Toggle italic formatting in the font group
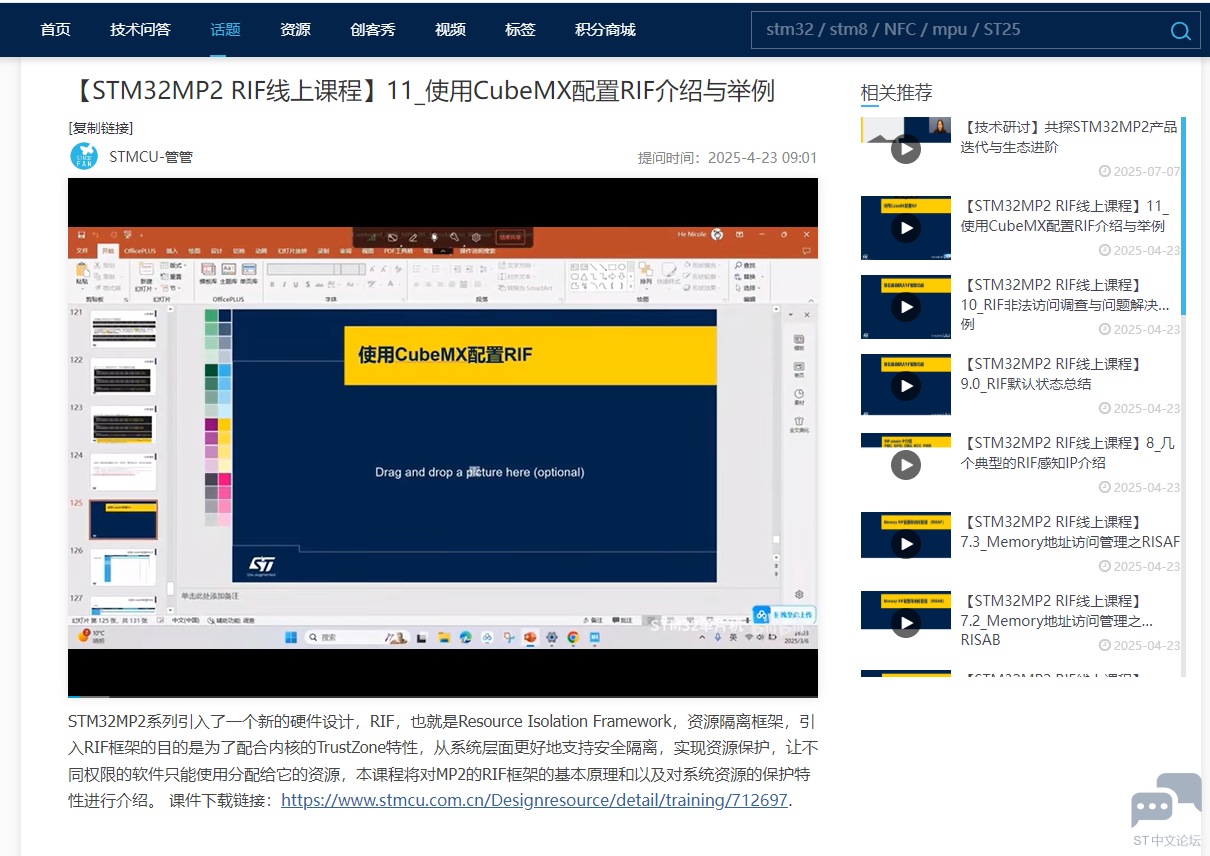Screen dimensions: 1210x856 [284, 283]
